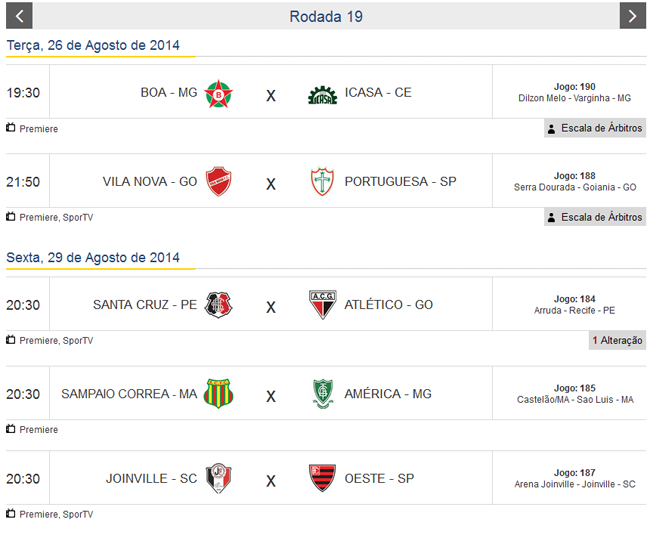The image size is (650, 538).
Task: Click the Terça, 26 de Agosto date heading
Action: pyautogui.click(x=93, y=46)
